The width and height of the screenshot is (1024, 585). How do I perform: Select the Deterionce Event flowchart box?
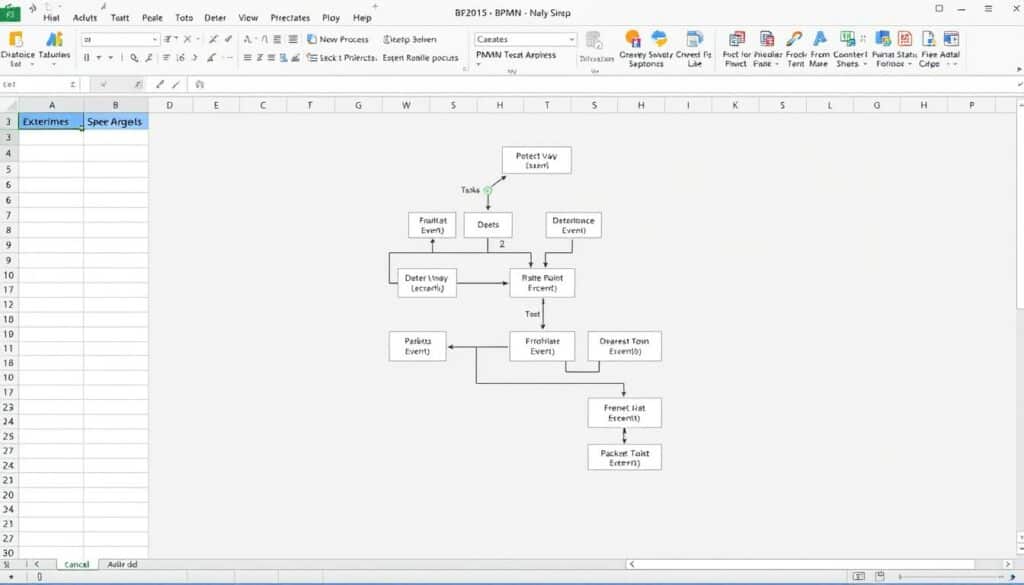pos(573,225)
